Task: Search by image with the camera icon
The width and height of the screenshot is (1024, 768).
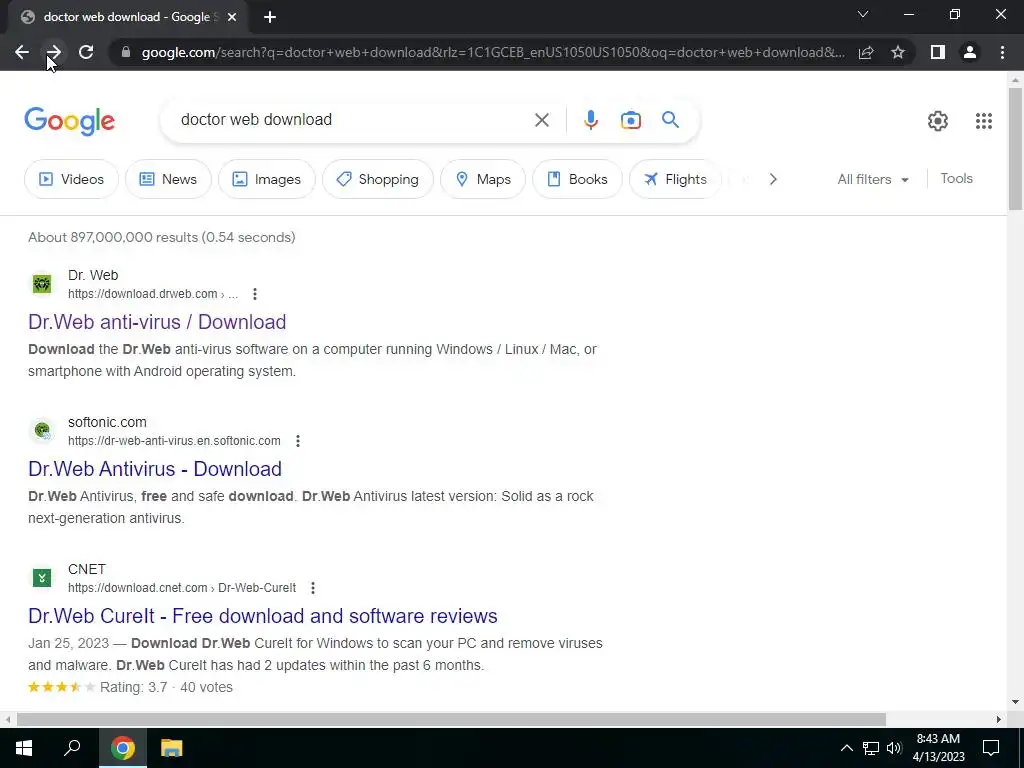Action: tap(630, 120)
